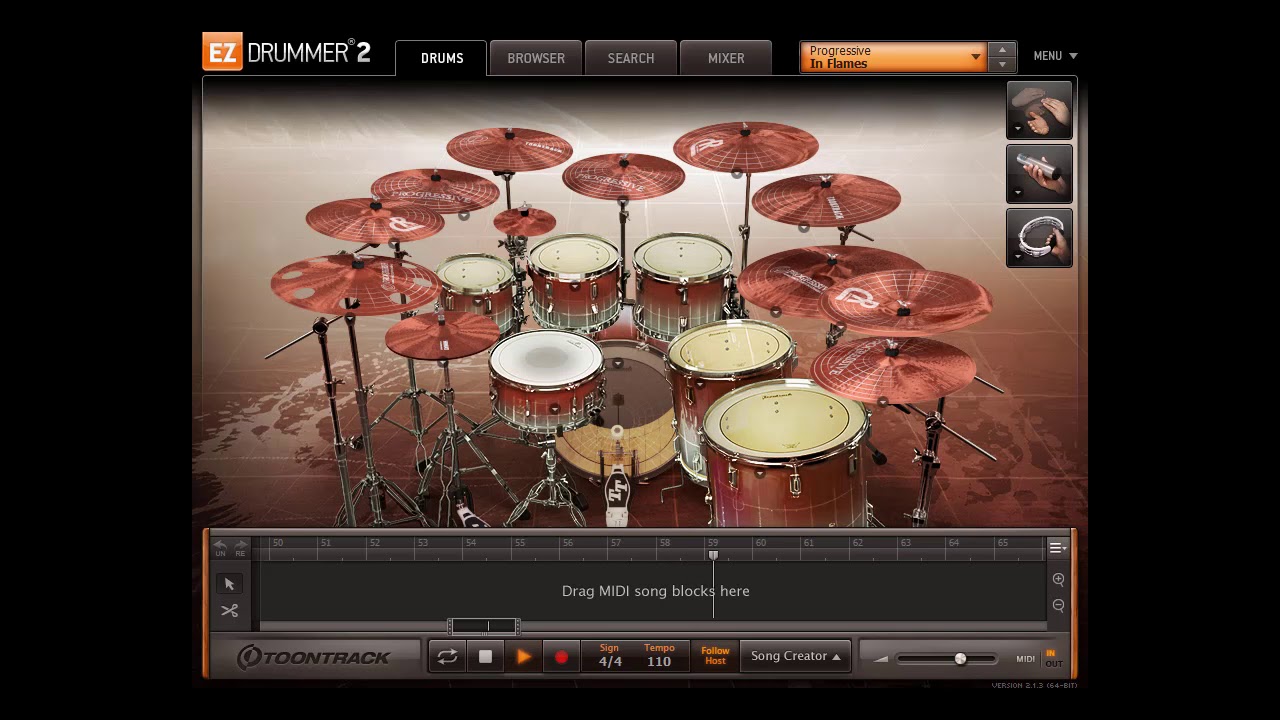
Task: Click the Sign 4/4 time signature field
Action: [x=610, y=656]
